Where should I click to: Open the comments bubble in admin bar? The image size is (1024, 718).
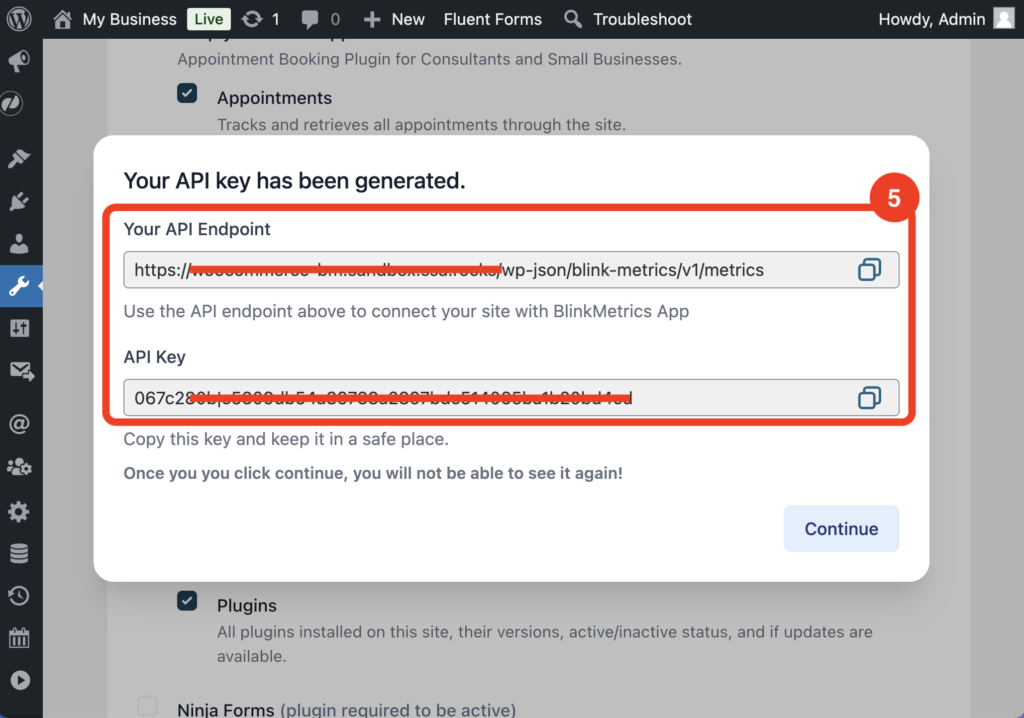[320, 19]
